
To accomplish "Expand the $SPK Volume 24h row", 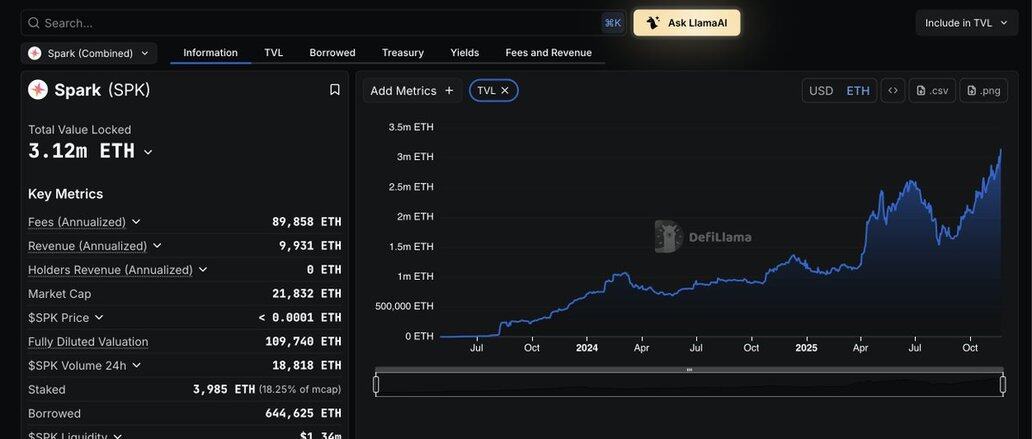I will 136,366.
